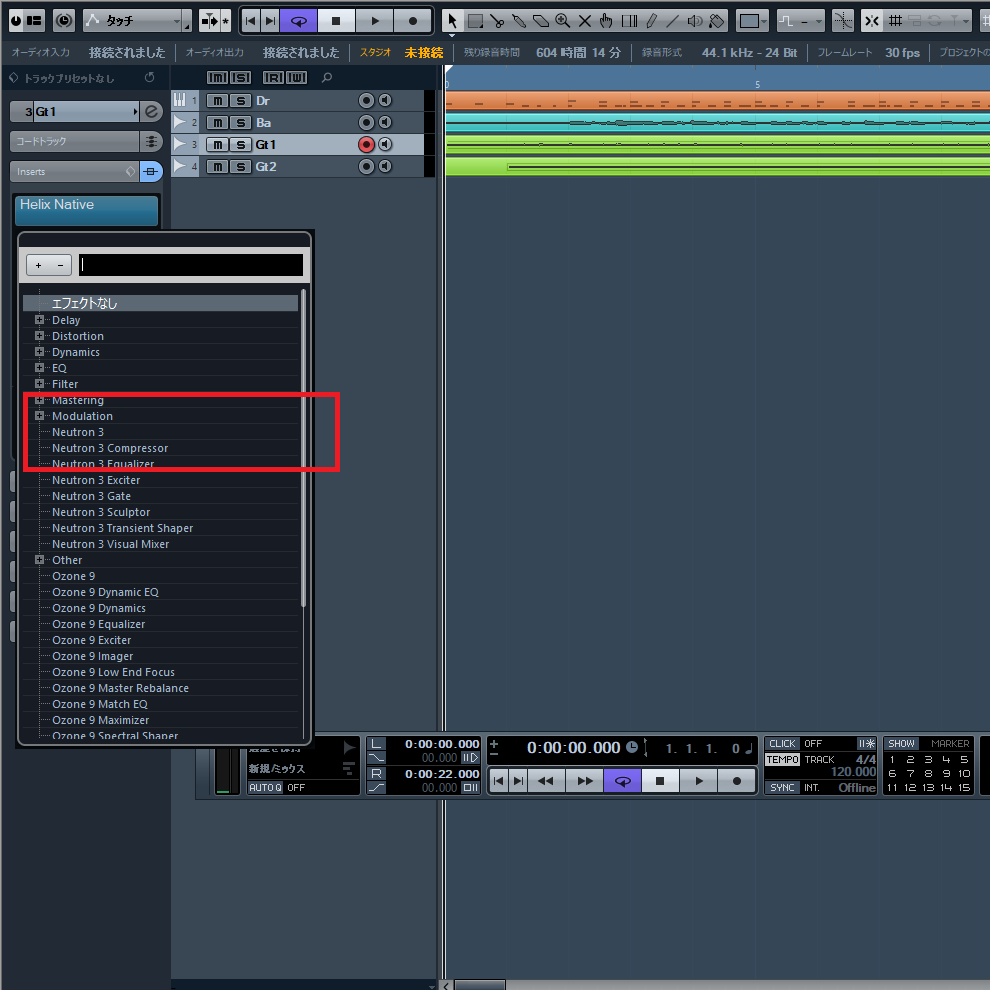
Task: Toggle the Constrain Delay Compensation button
Action: pyautogui.click(x=64, y=21)
